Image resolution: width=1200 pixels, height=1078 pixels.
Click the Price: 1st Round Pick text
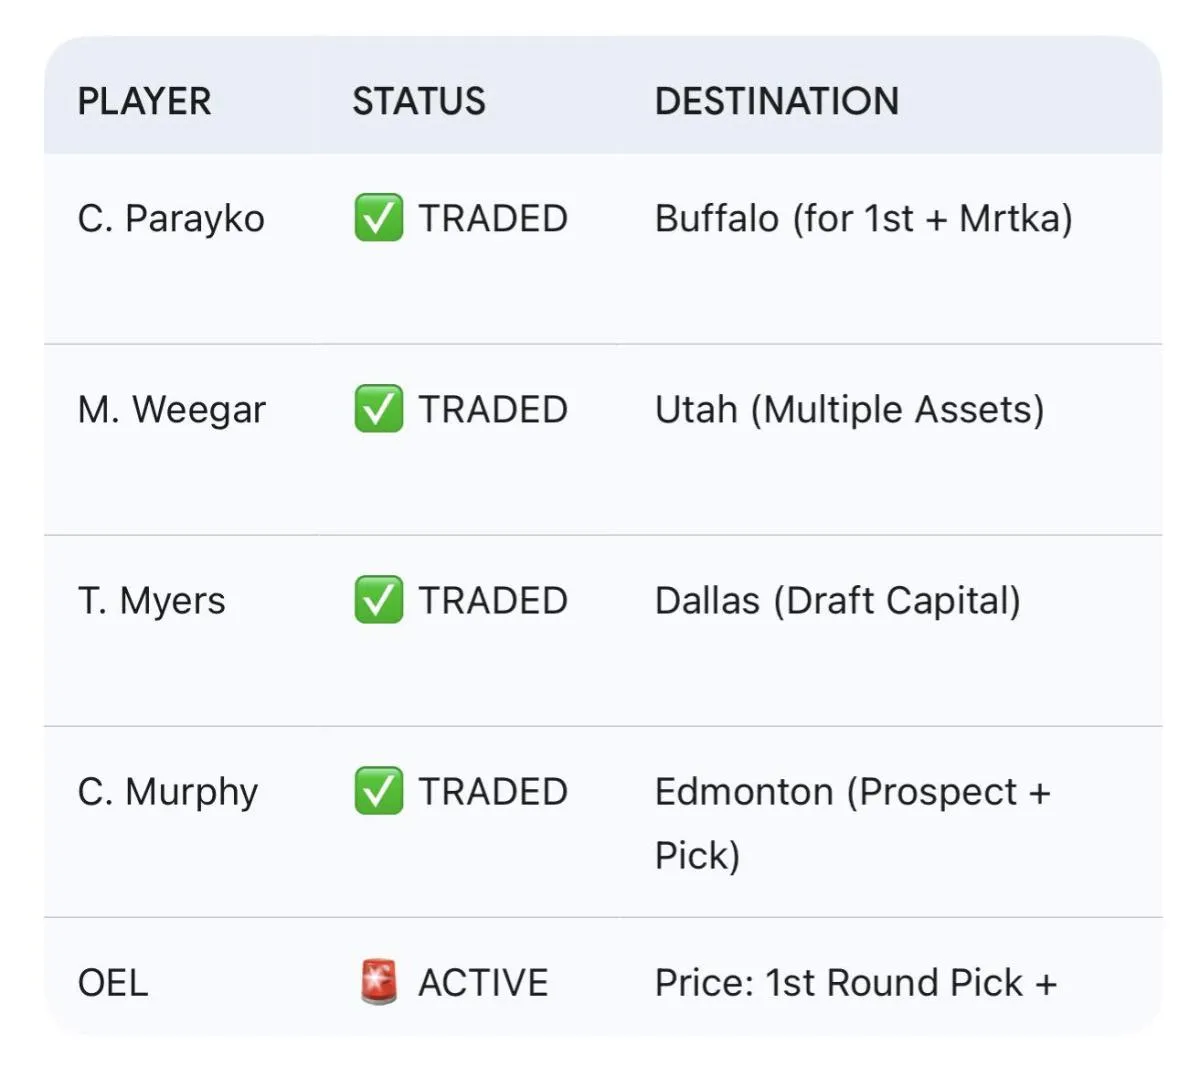[x=855, y=982]
